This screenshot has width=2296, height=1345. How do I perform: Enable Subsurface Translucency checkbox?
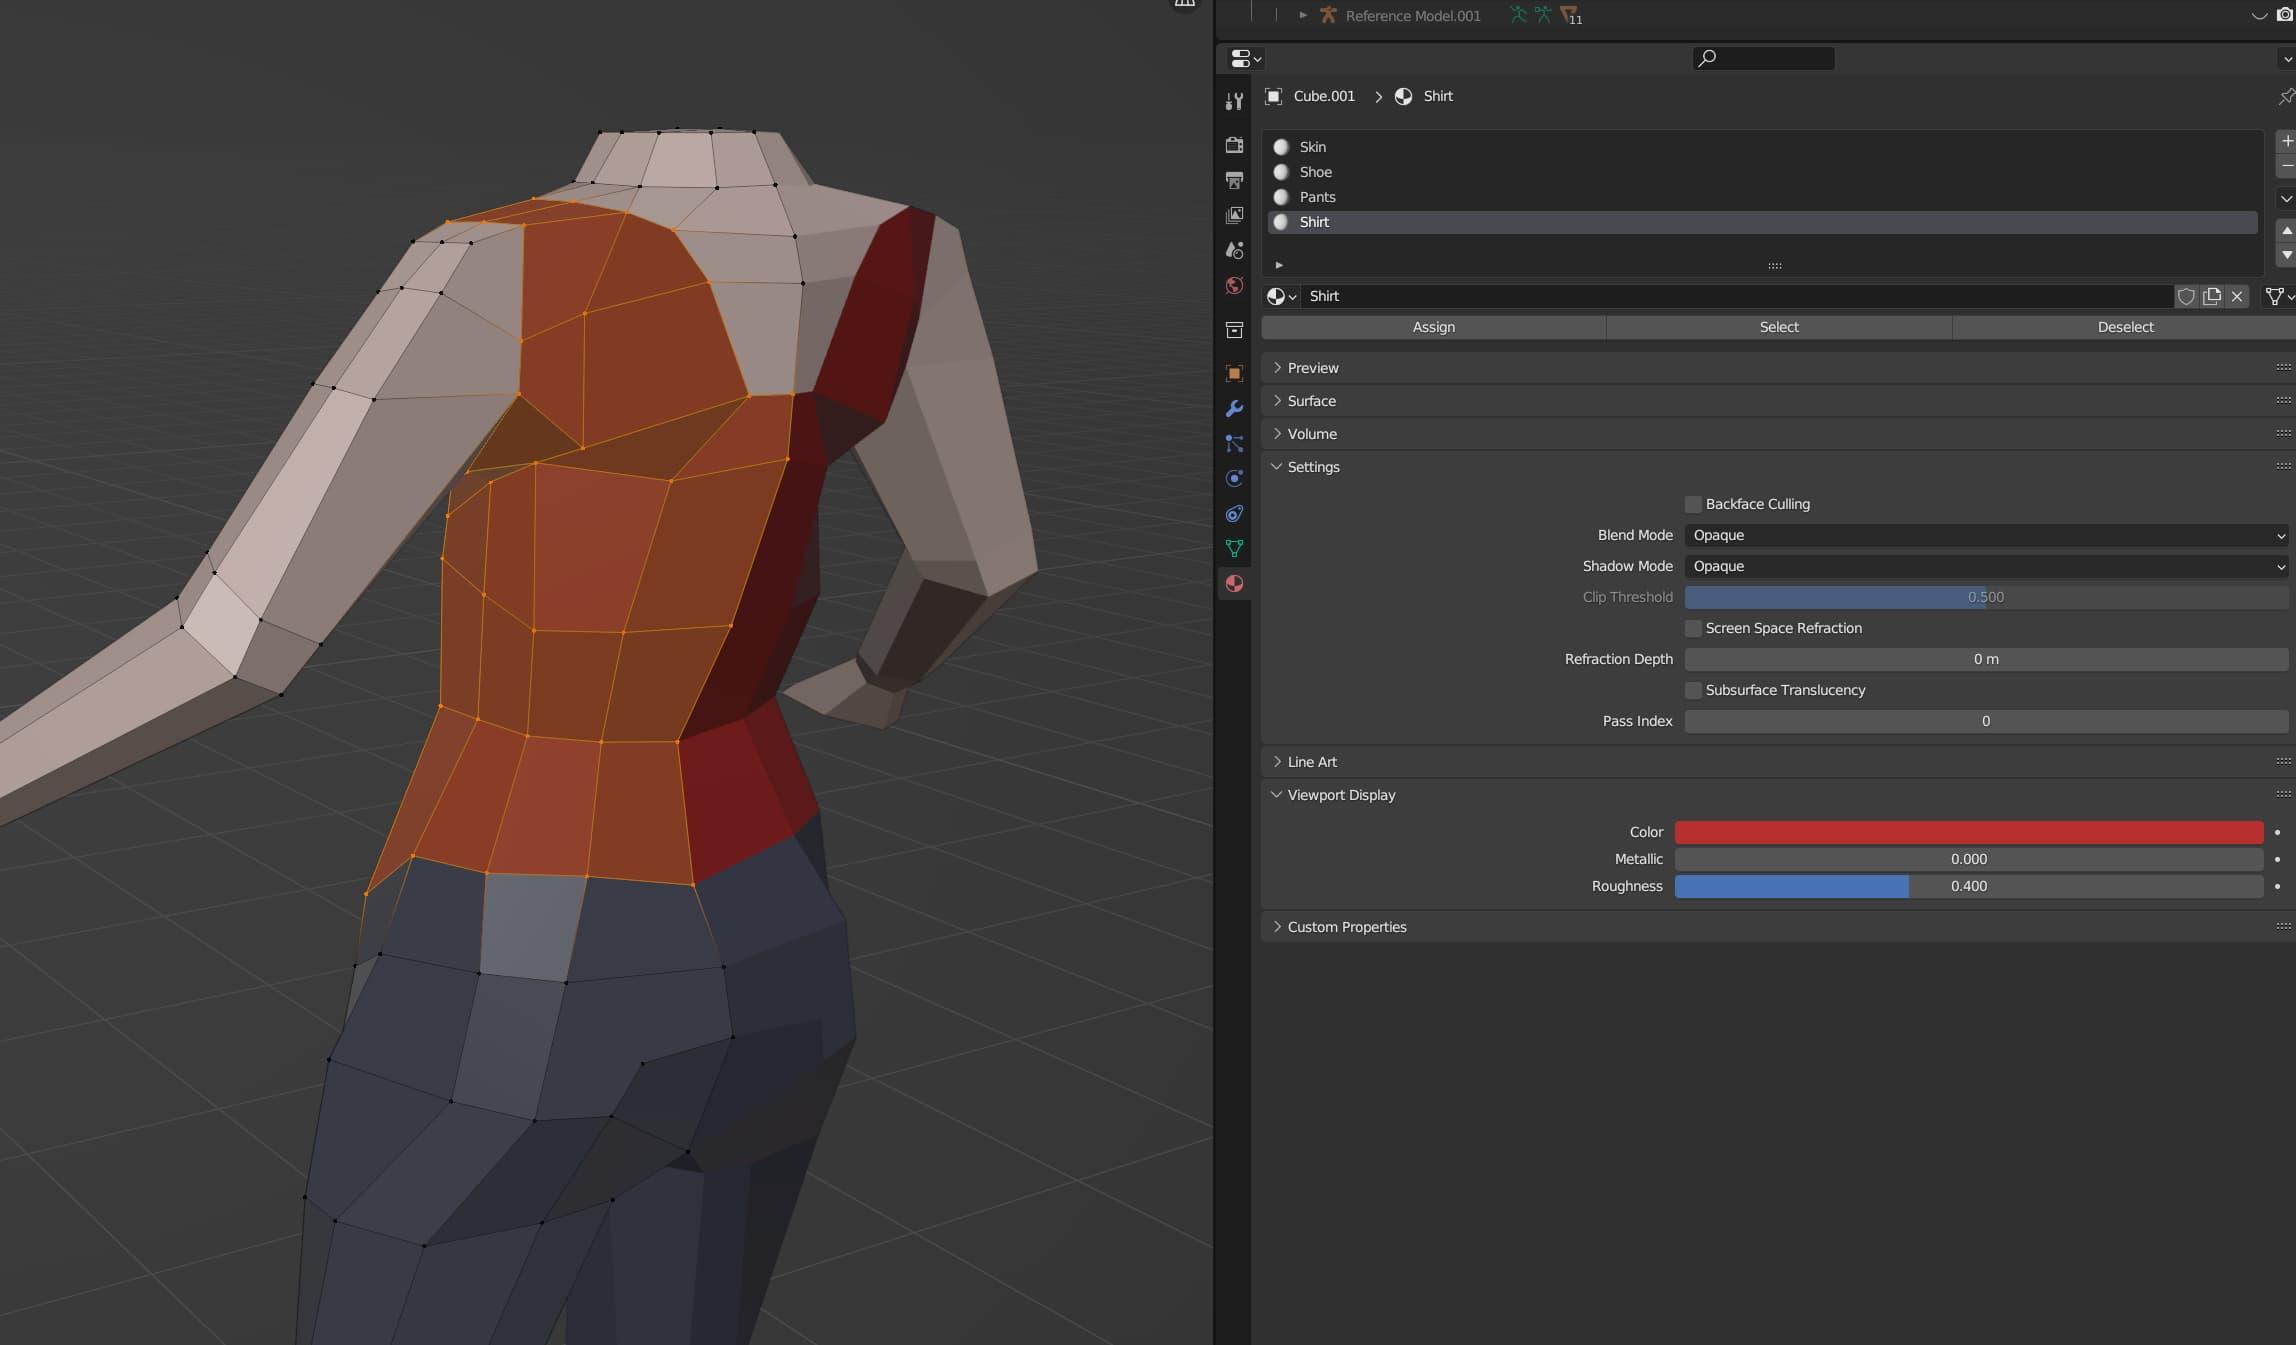point(1693,690)
